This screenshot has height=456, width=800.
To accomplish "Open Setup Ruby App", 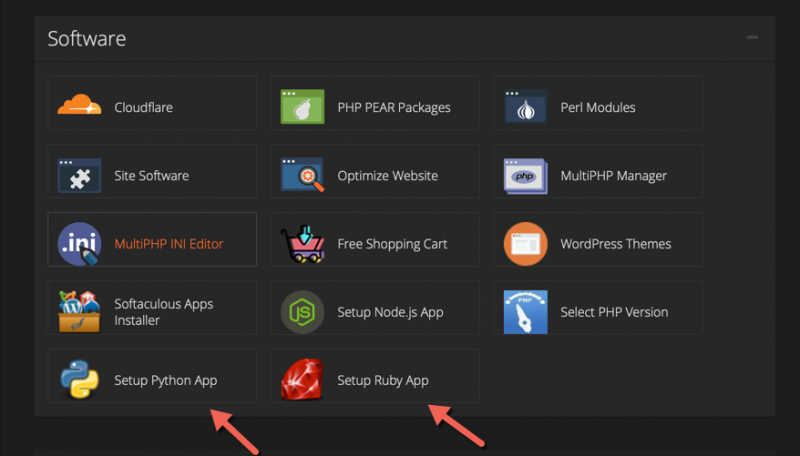I will pos(383,381).
